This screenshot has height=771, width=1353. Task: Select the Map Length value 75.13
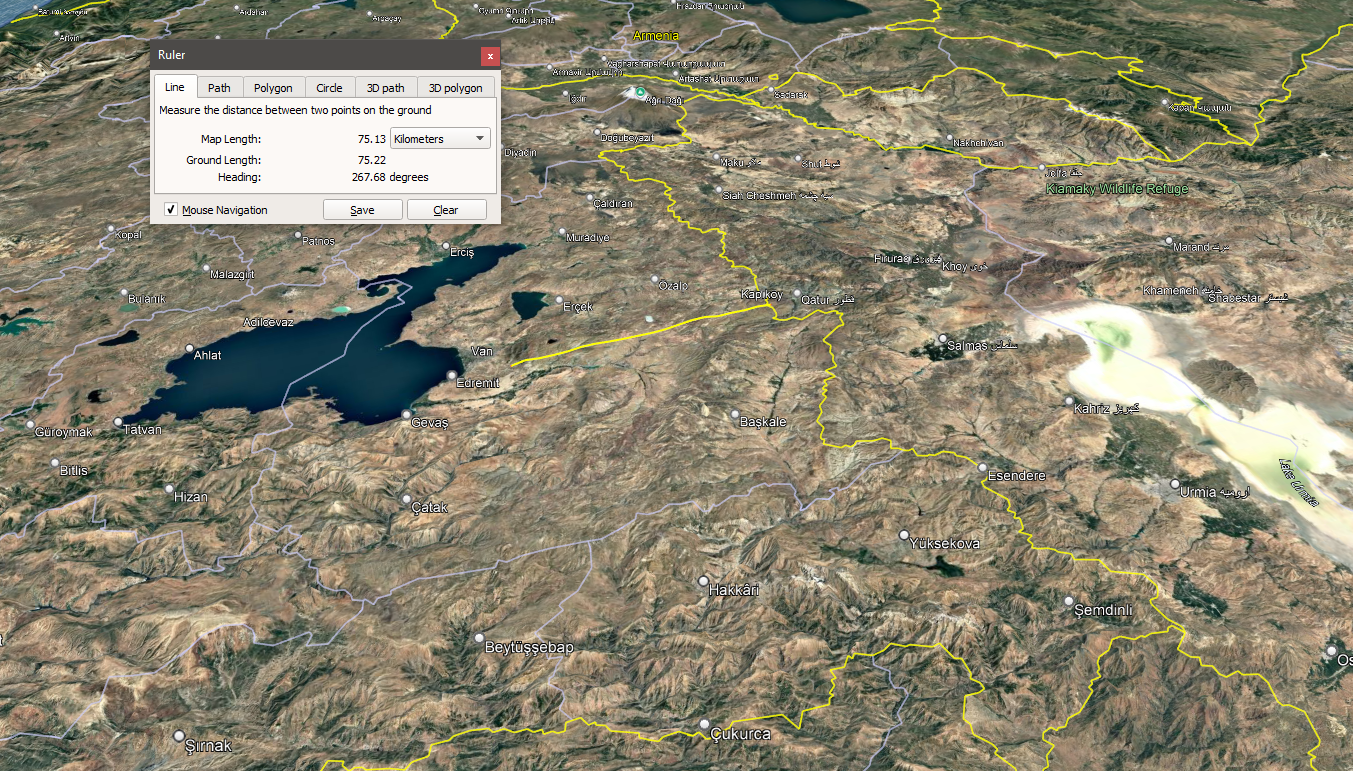click(x=372, y=139)
